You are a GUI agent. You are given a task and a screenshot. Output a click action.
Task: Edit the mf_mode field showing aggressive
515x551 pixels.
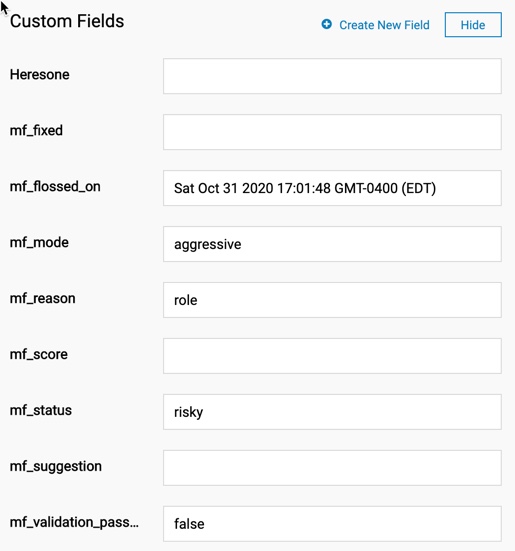pos(332,244)
